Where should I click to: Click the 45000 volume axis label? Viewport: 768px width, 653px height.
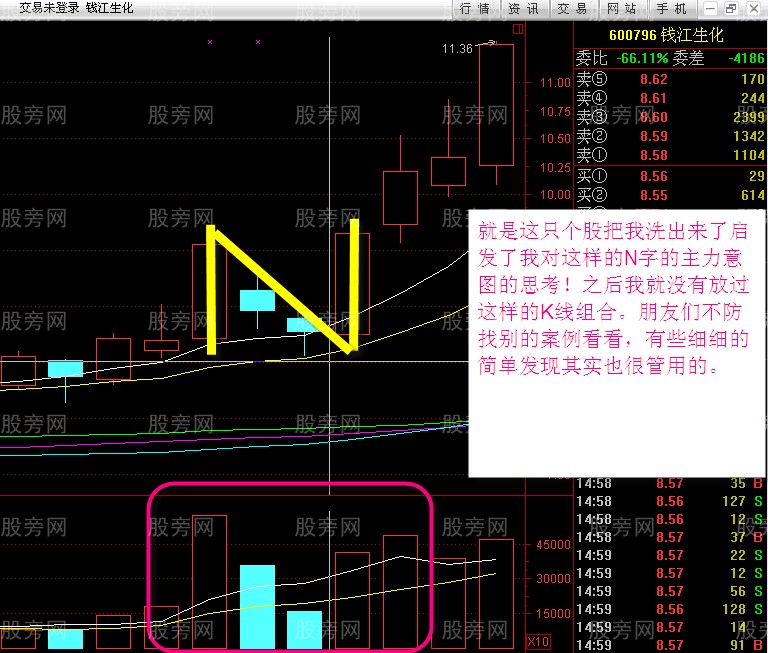553,545
